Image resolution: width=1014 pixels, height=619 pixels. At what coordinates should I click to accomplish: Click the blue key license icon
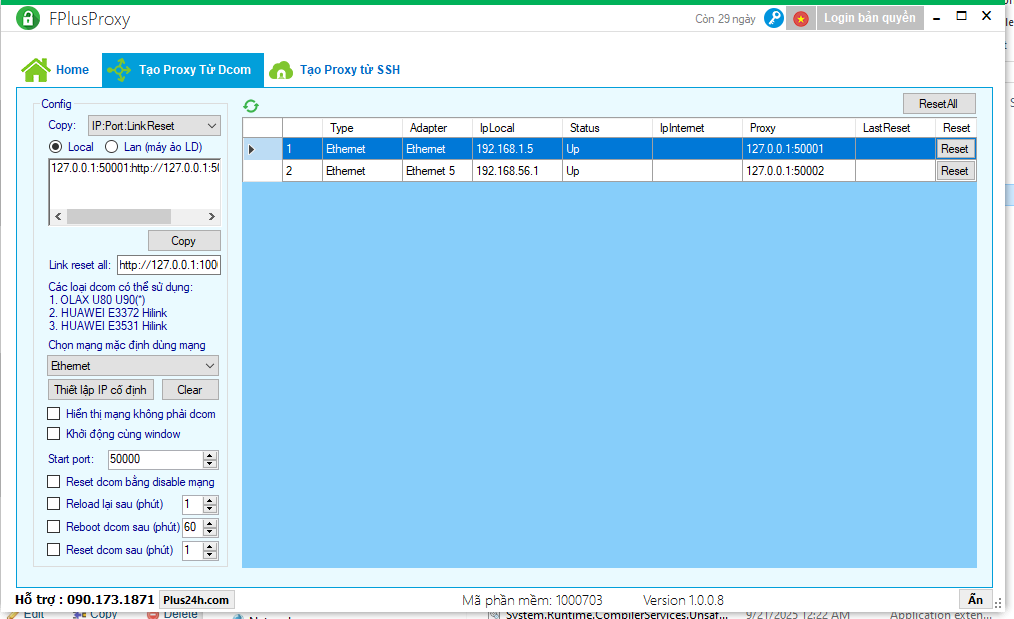click(773, 18)
